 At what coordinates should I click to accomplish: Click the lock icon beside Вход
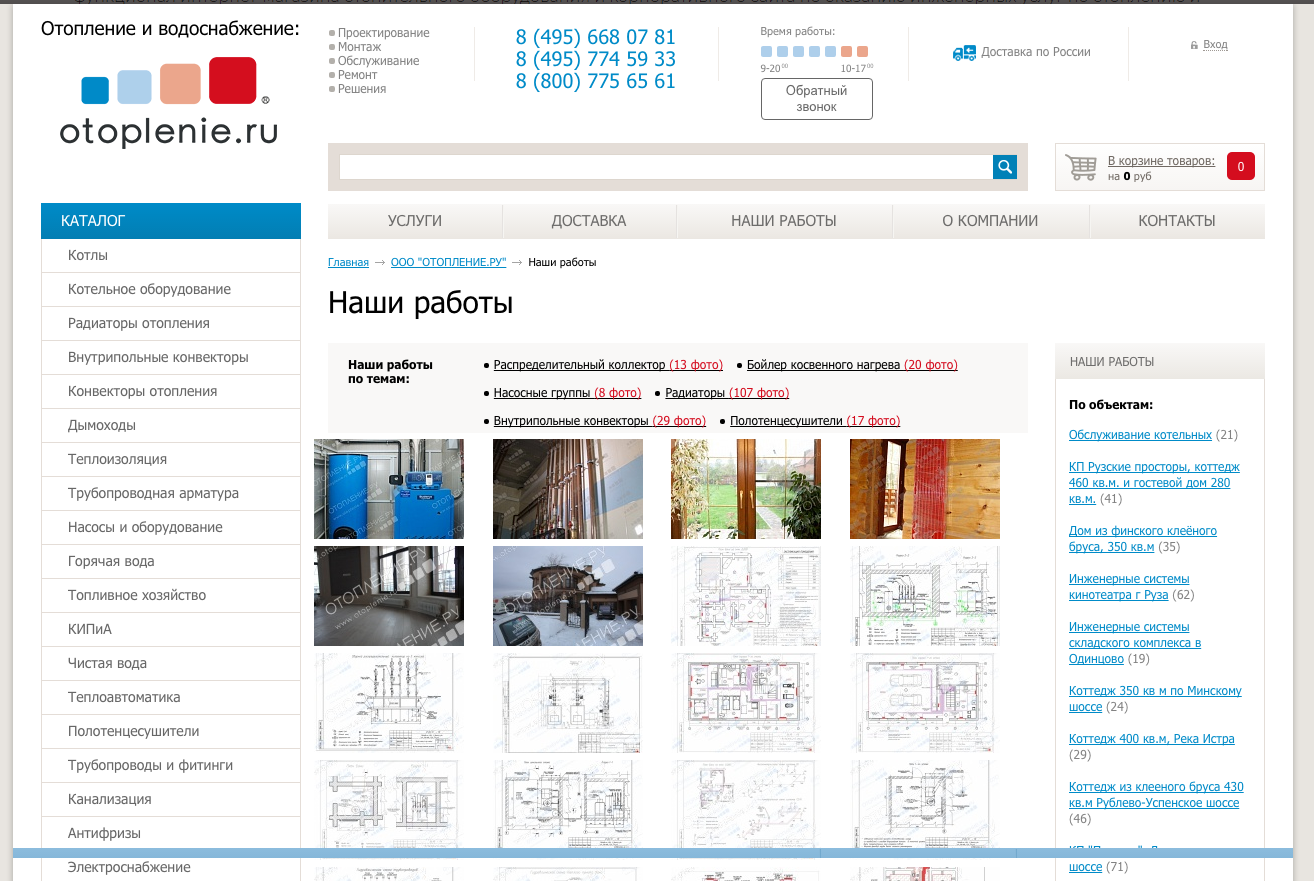tap(1194, 46)
